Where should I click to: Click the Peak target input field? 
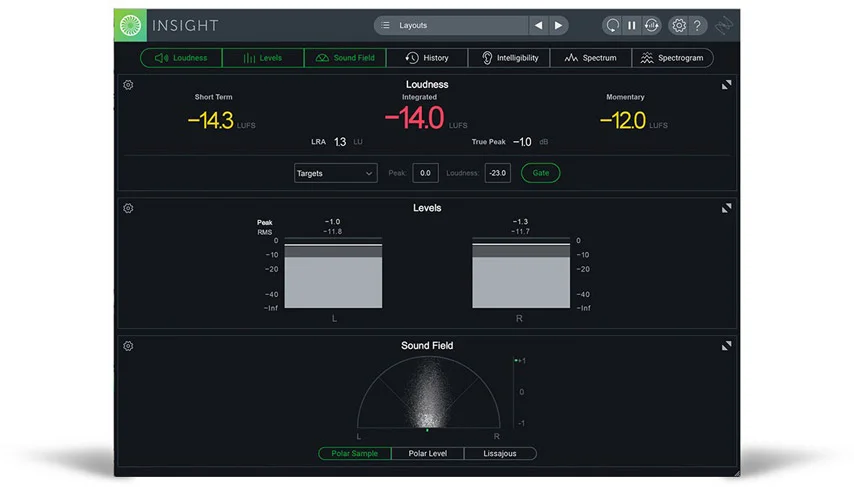(425, 173)
